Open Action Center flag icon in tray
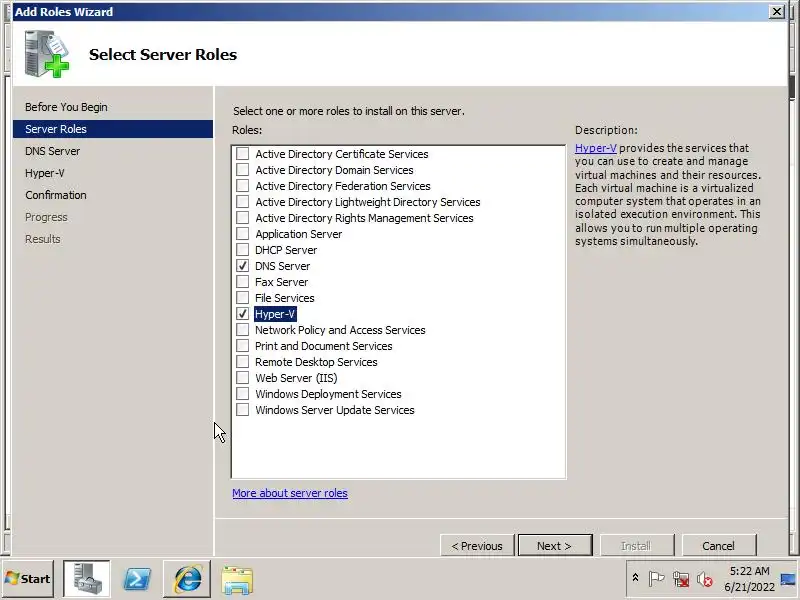Image resolution: width=800 pixels, height=600 pixels. click(656, 579)
